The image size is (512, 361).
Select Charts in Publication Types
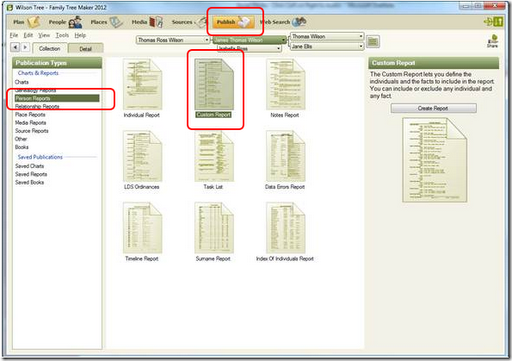coord(22,82)
